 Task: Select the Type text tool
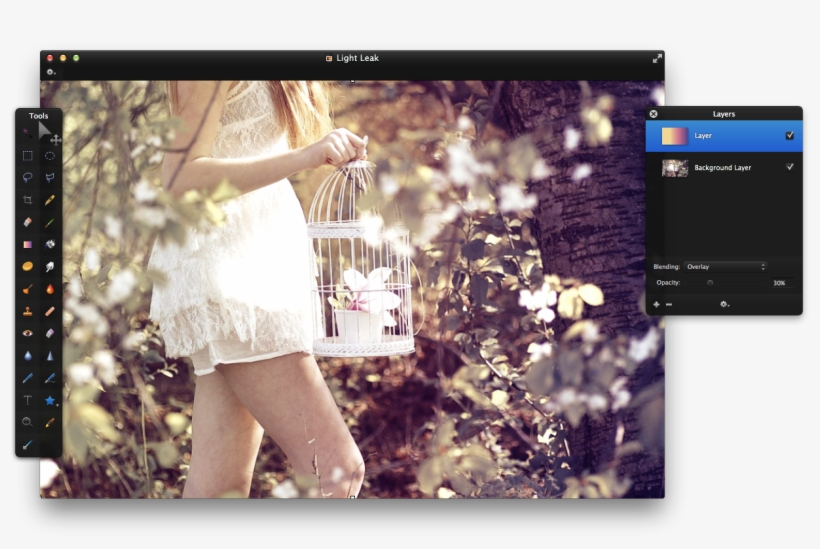click(x=27, y=400)
